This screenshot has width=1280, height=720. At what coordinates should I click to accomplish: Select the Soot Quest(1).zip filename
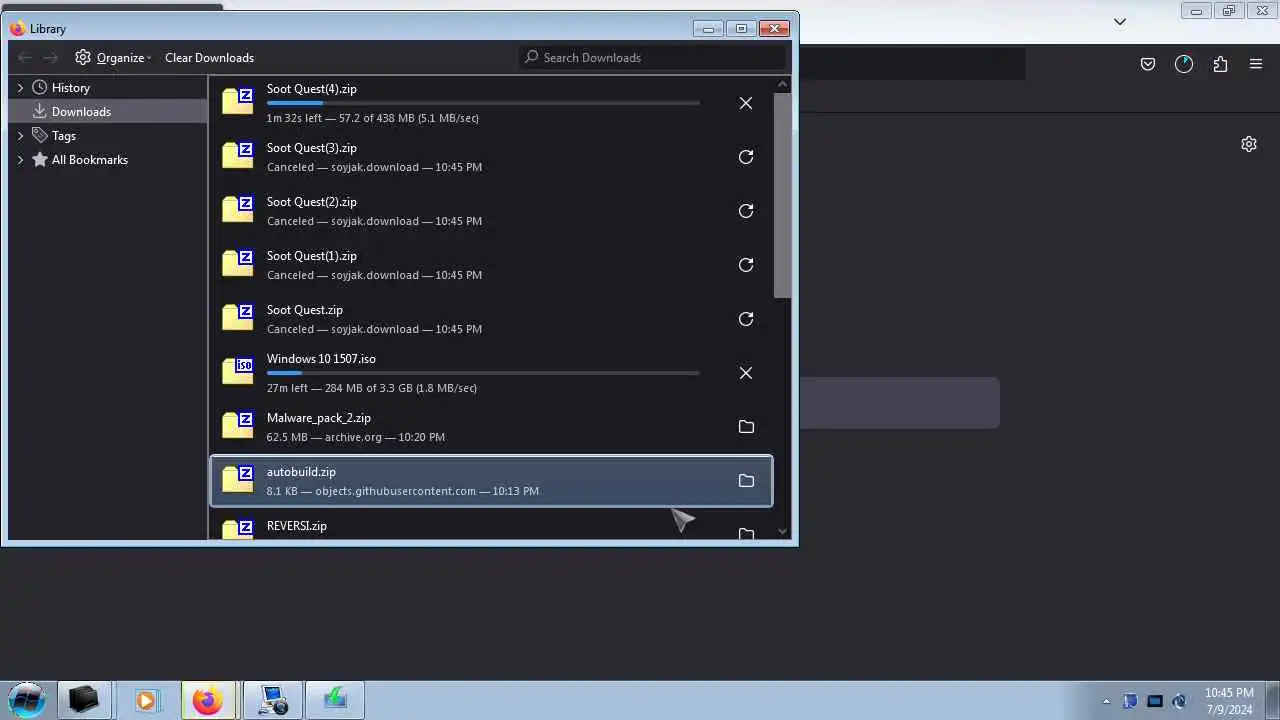312,256
